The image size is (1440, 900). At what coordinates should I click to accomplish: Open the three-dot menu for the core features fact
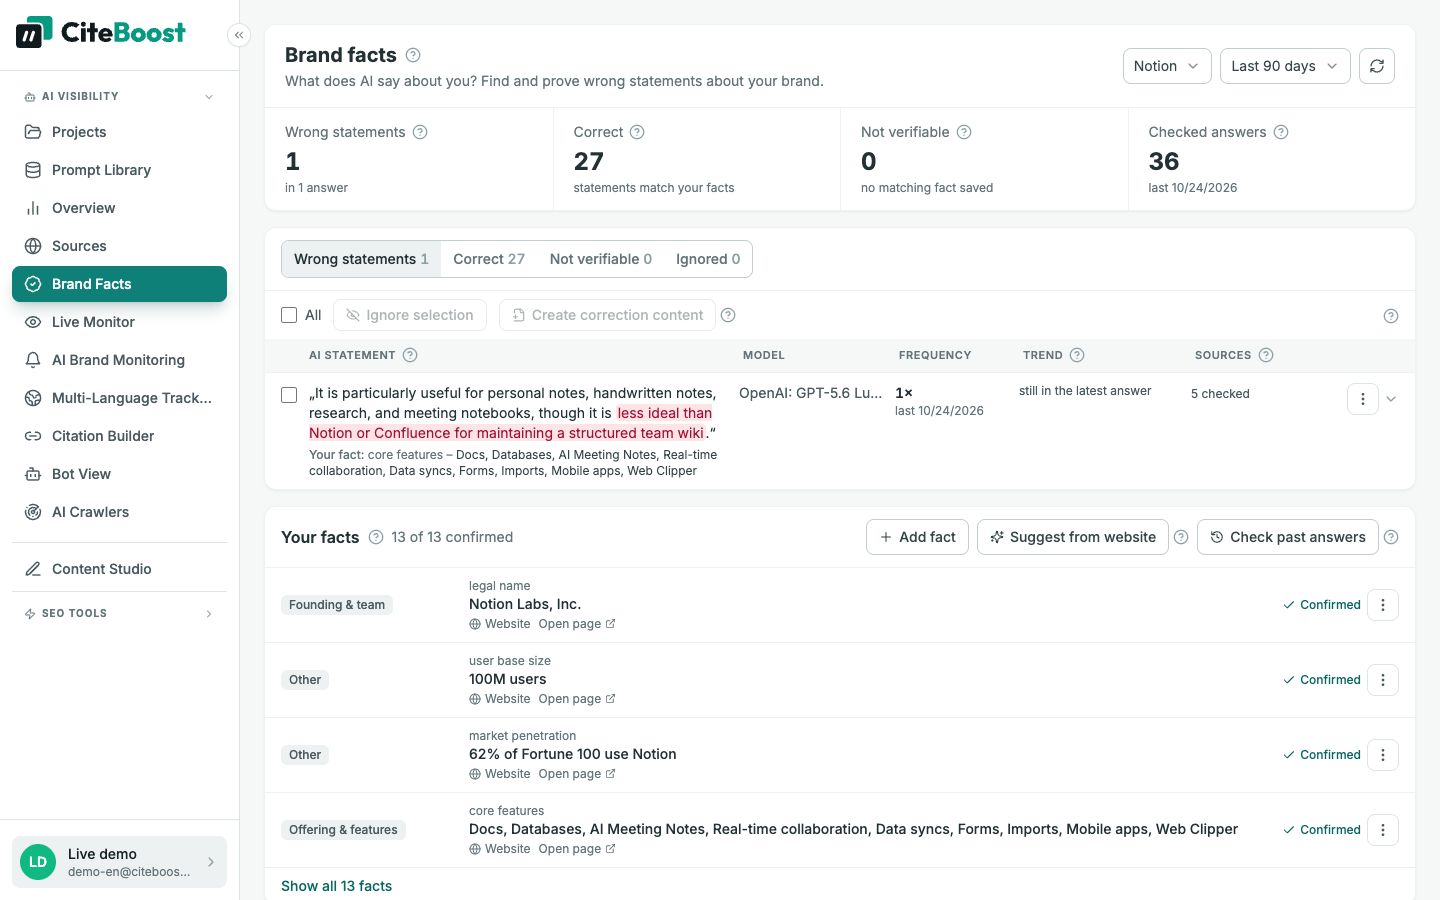(x=1383, y=830)
